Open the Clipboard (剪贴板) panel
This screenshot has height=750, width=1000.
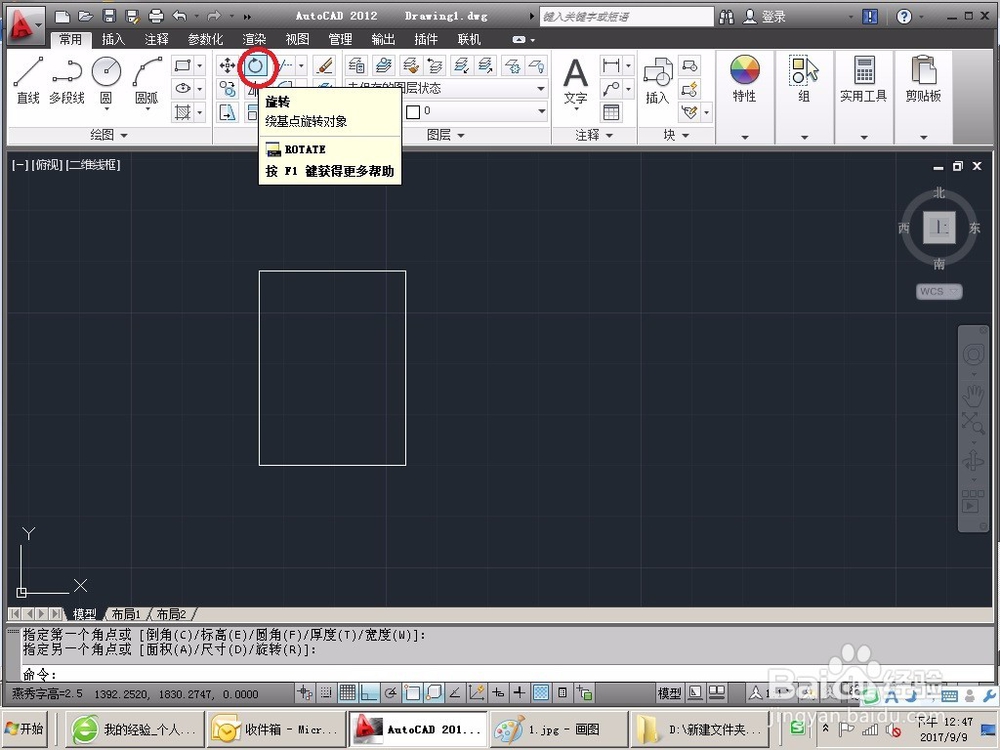point(923,97)
